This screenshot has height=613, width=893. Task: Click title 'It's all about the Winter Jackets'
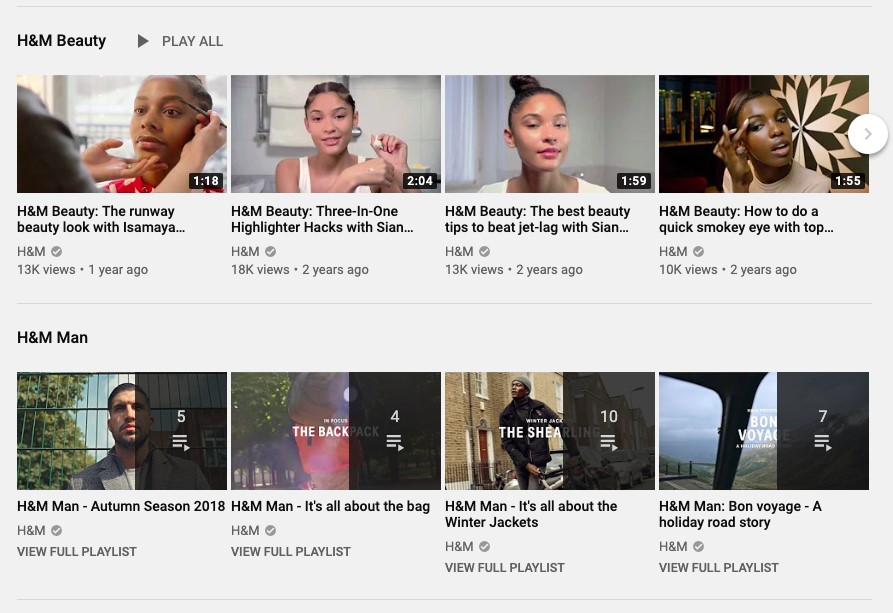pyautogui.click(x=531, y=514)
